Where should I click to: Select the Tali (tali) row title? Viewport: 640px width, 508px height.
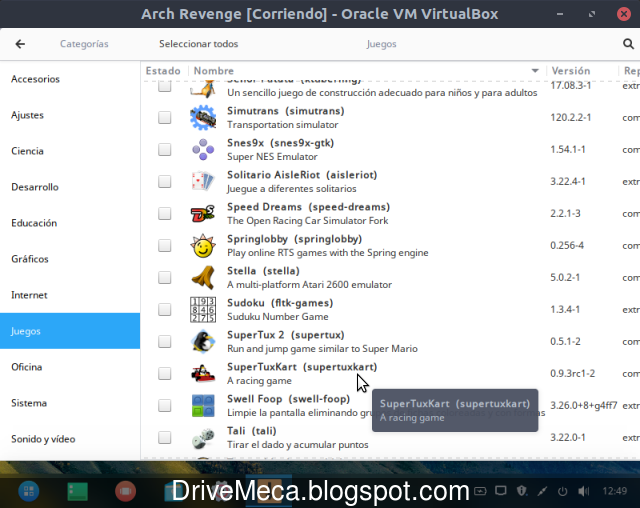pyautogui.click(x=251, y=430)
